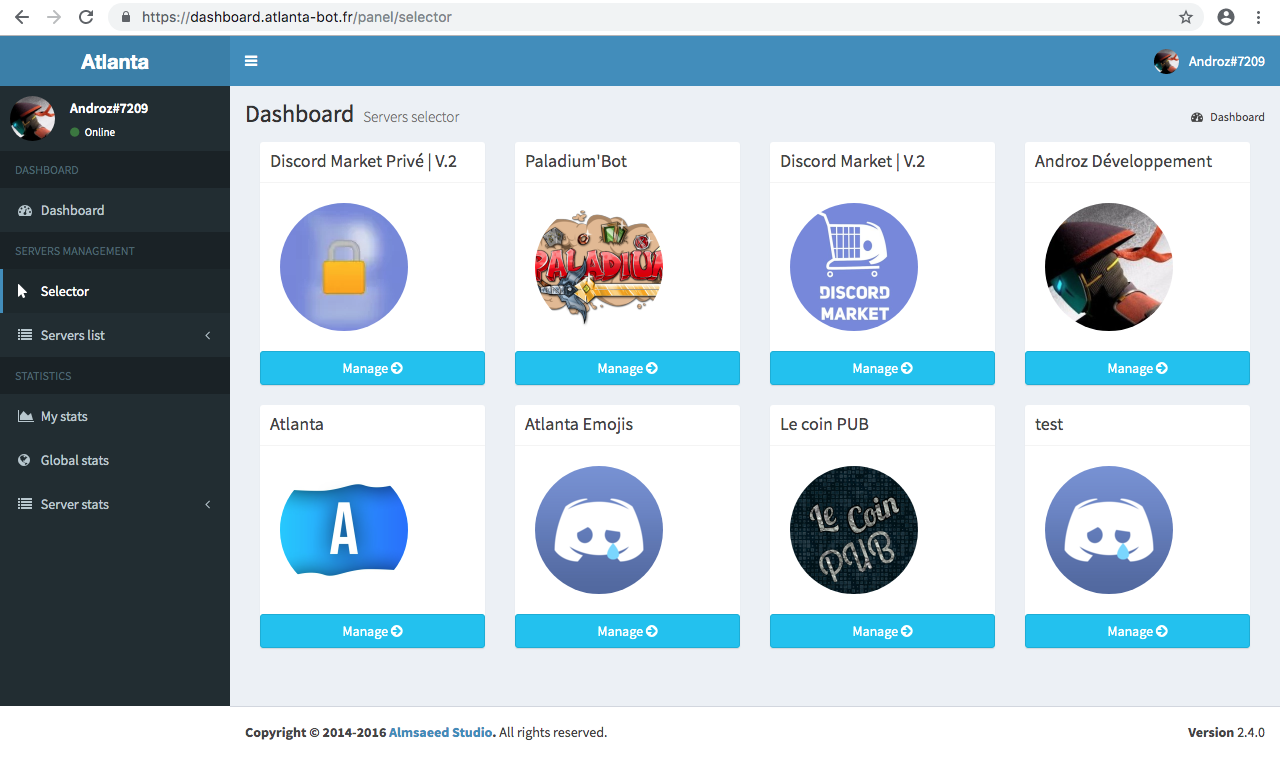This screenshot has width=1280, height=757.
Task: Reload the page with the refresh icon
Action: click(86, 17)
